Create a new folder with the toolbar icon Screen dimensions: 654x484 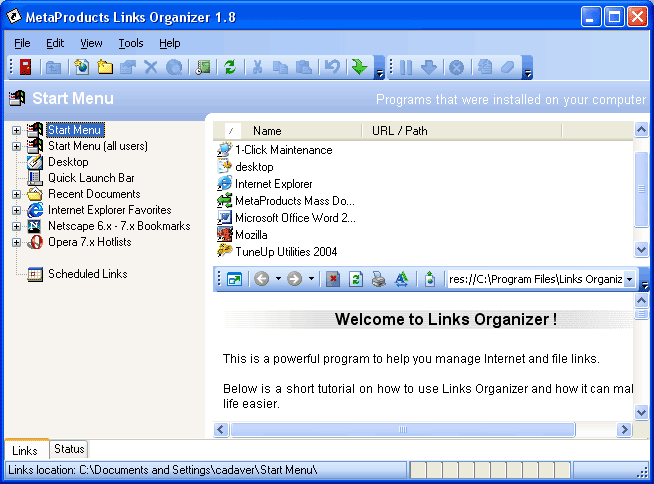105,67
